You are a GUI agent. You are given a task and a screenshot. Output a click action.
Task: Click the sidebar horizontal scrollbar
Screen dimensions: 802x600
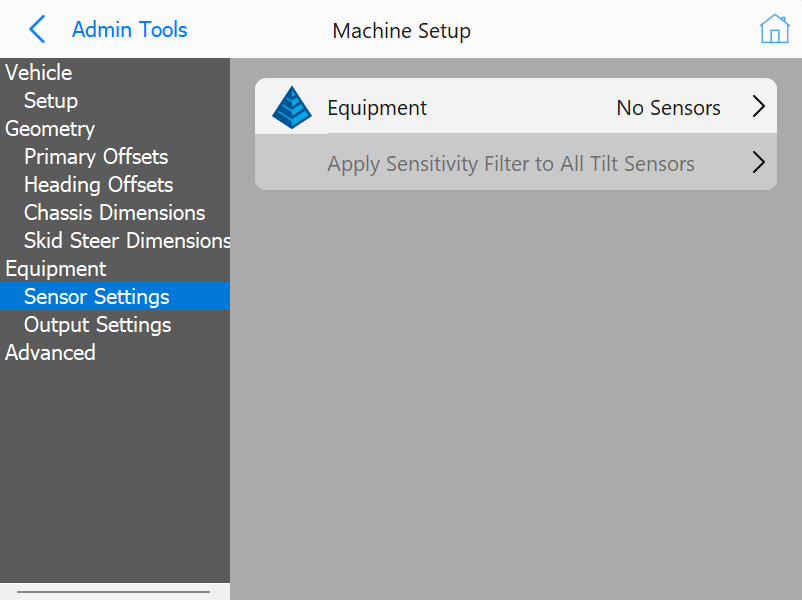114,592
